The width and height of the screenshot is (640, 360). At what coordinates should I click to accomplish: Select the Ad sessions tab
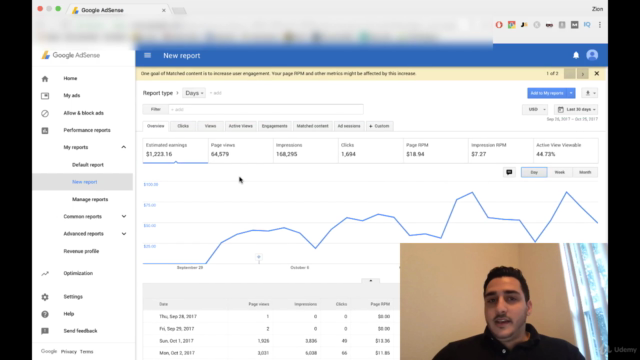(349, 126)
